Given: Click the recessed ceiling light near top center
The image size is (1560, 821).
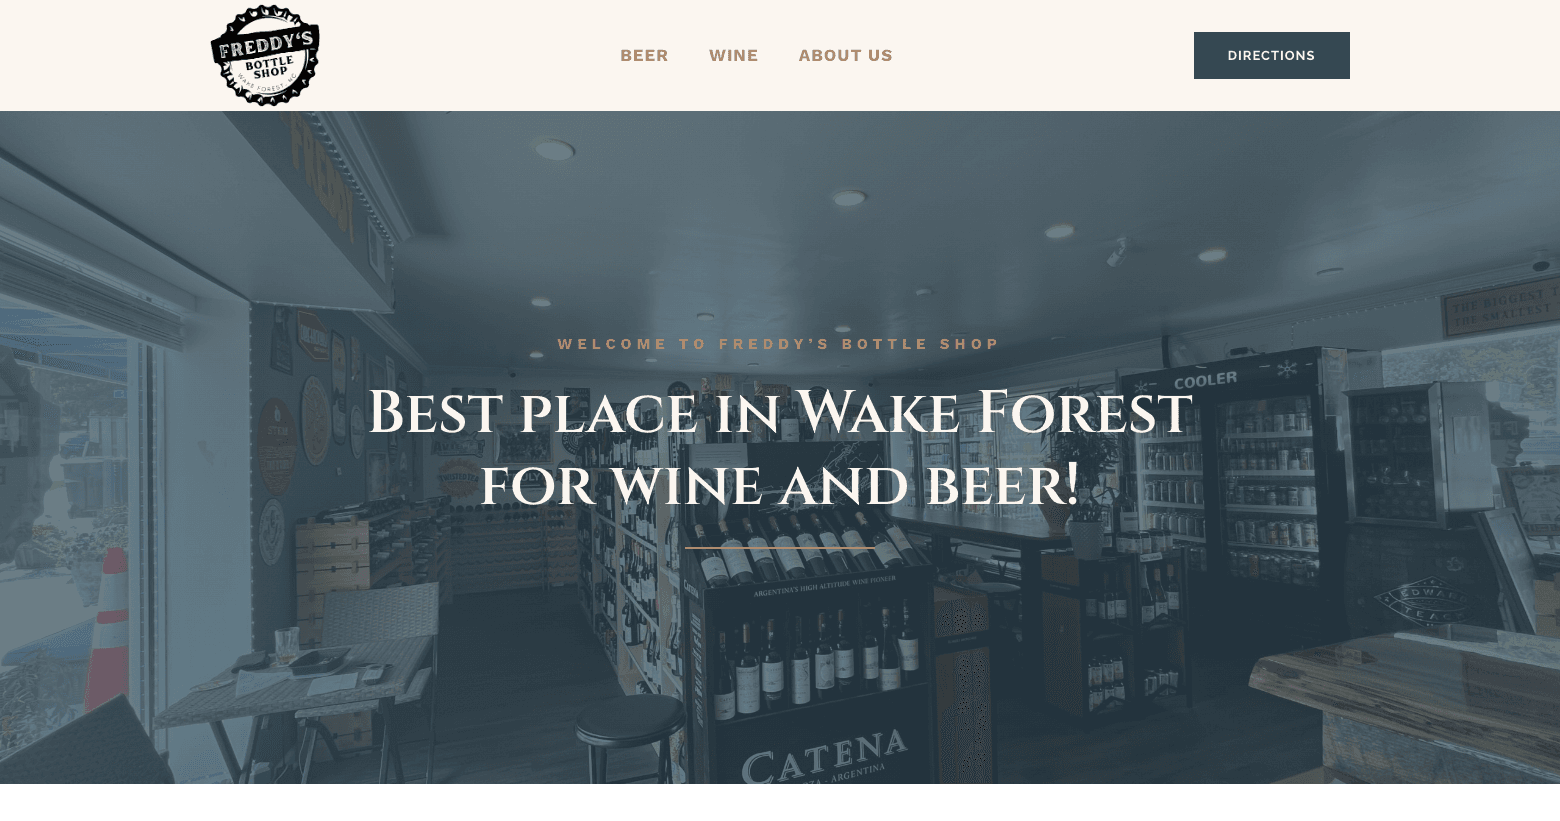Looking at the screenshot, I should [849, 198].
